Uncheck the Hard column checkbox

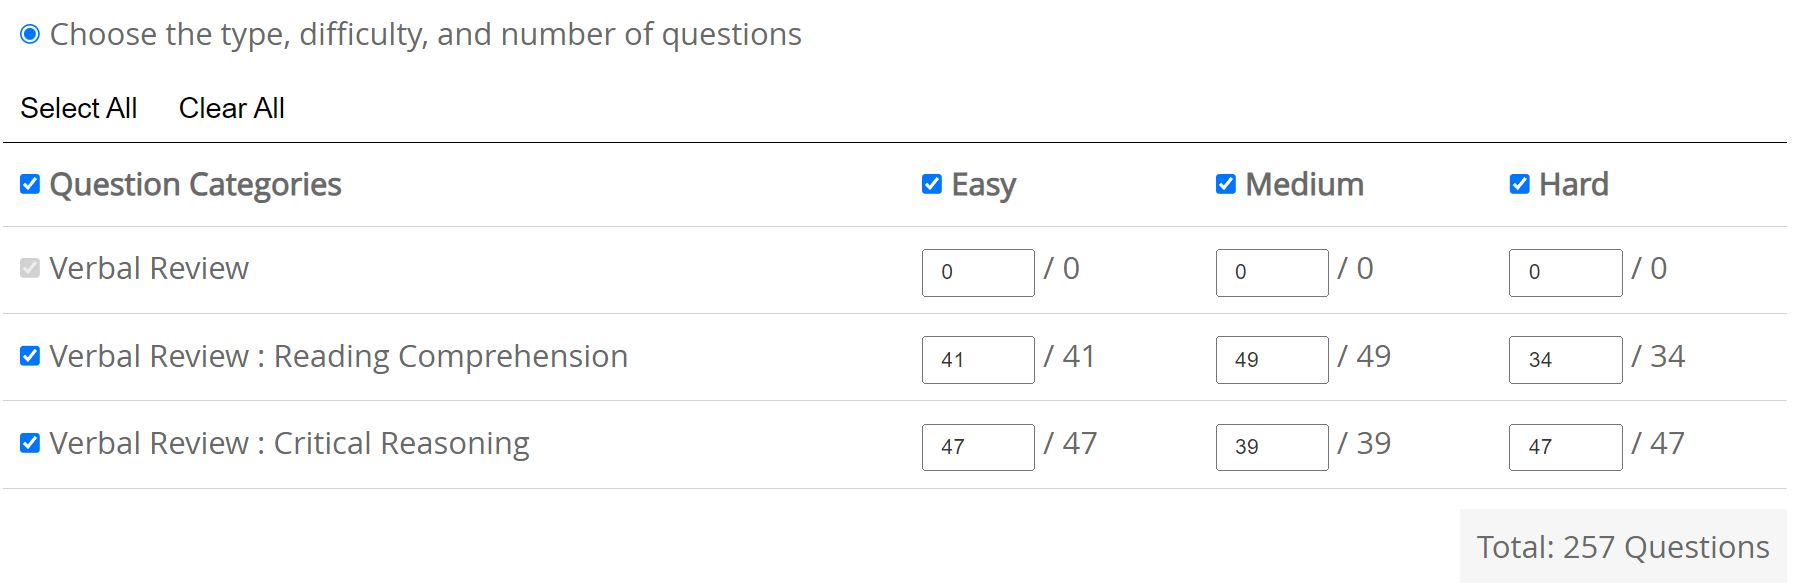coord(1520,183)
